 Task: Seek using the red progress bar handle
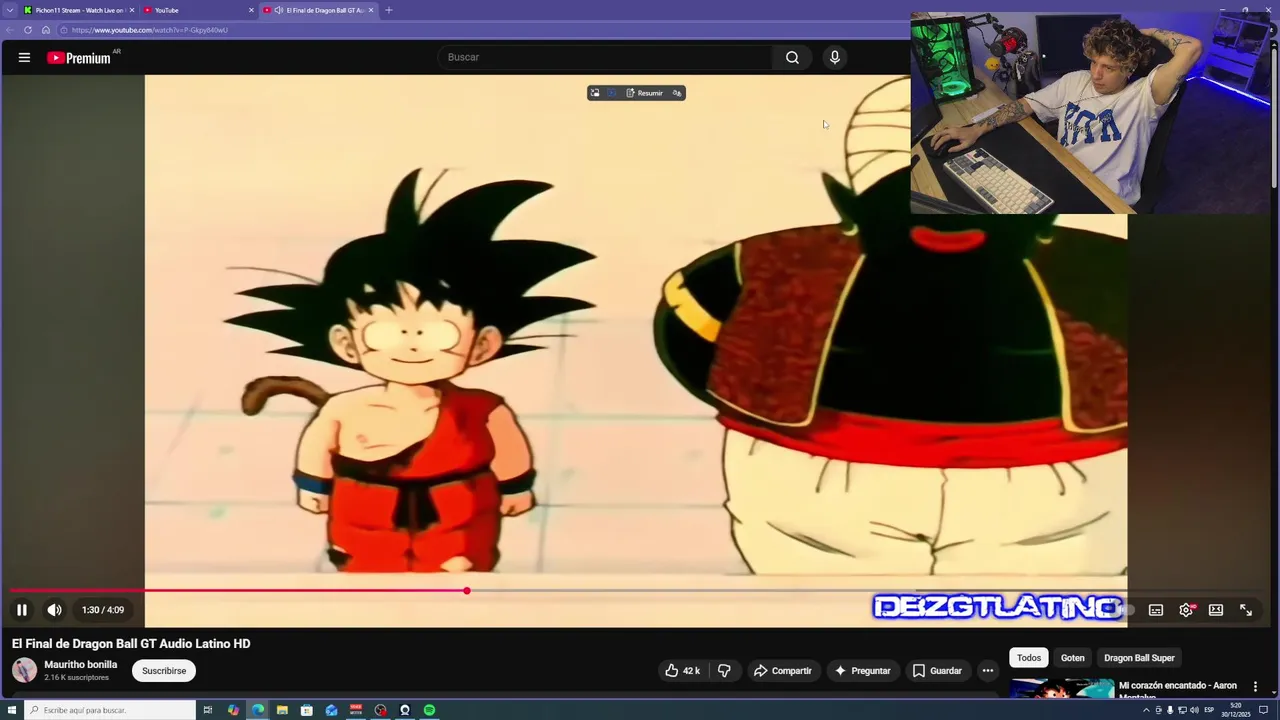pyautogui.click(x=467, y=591)
